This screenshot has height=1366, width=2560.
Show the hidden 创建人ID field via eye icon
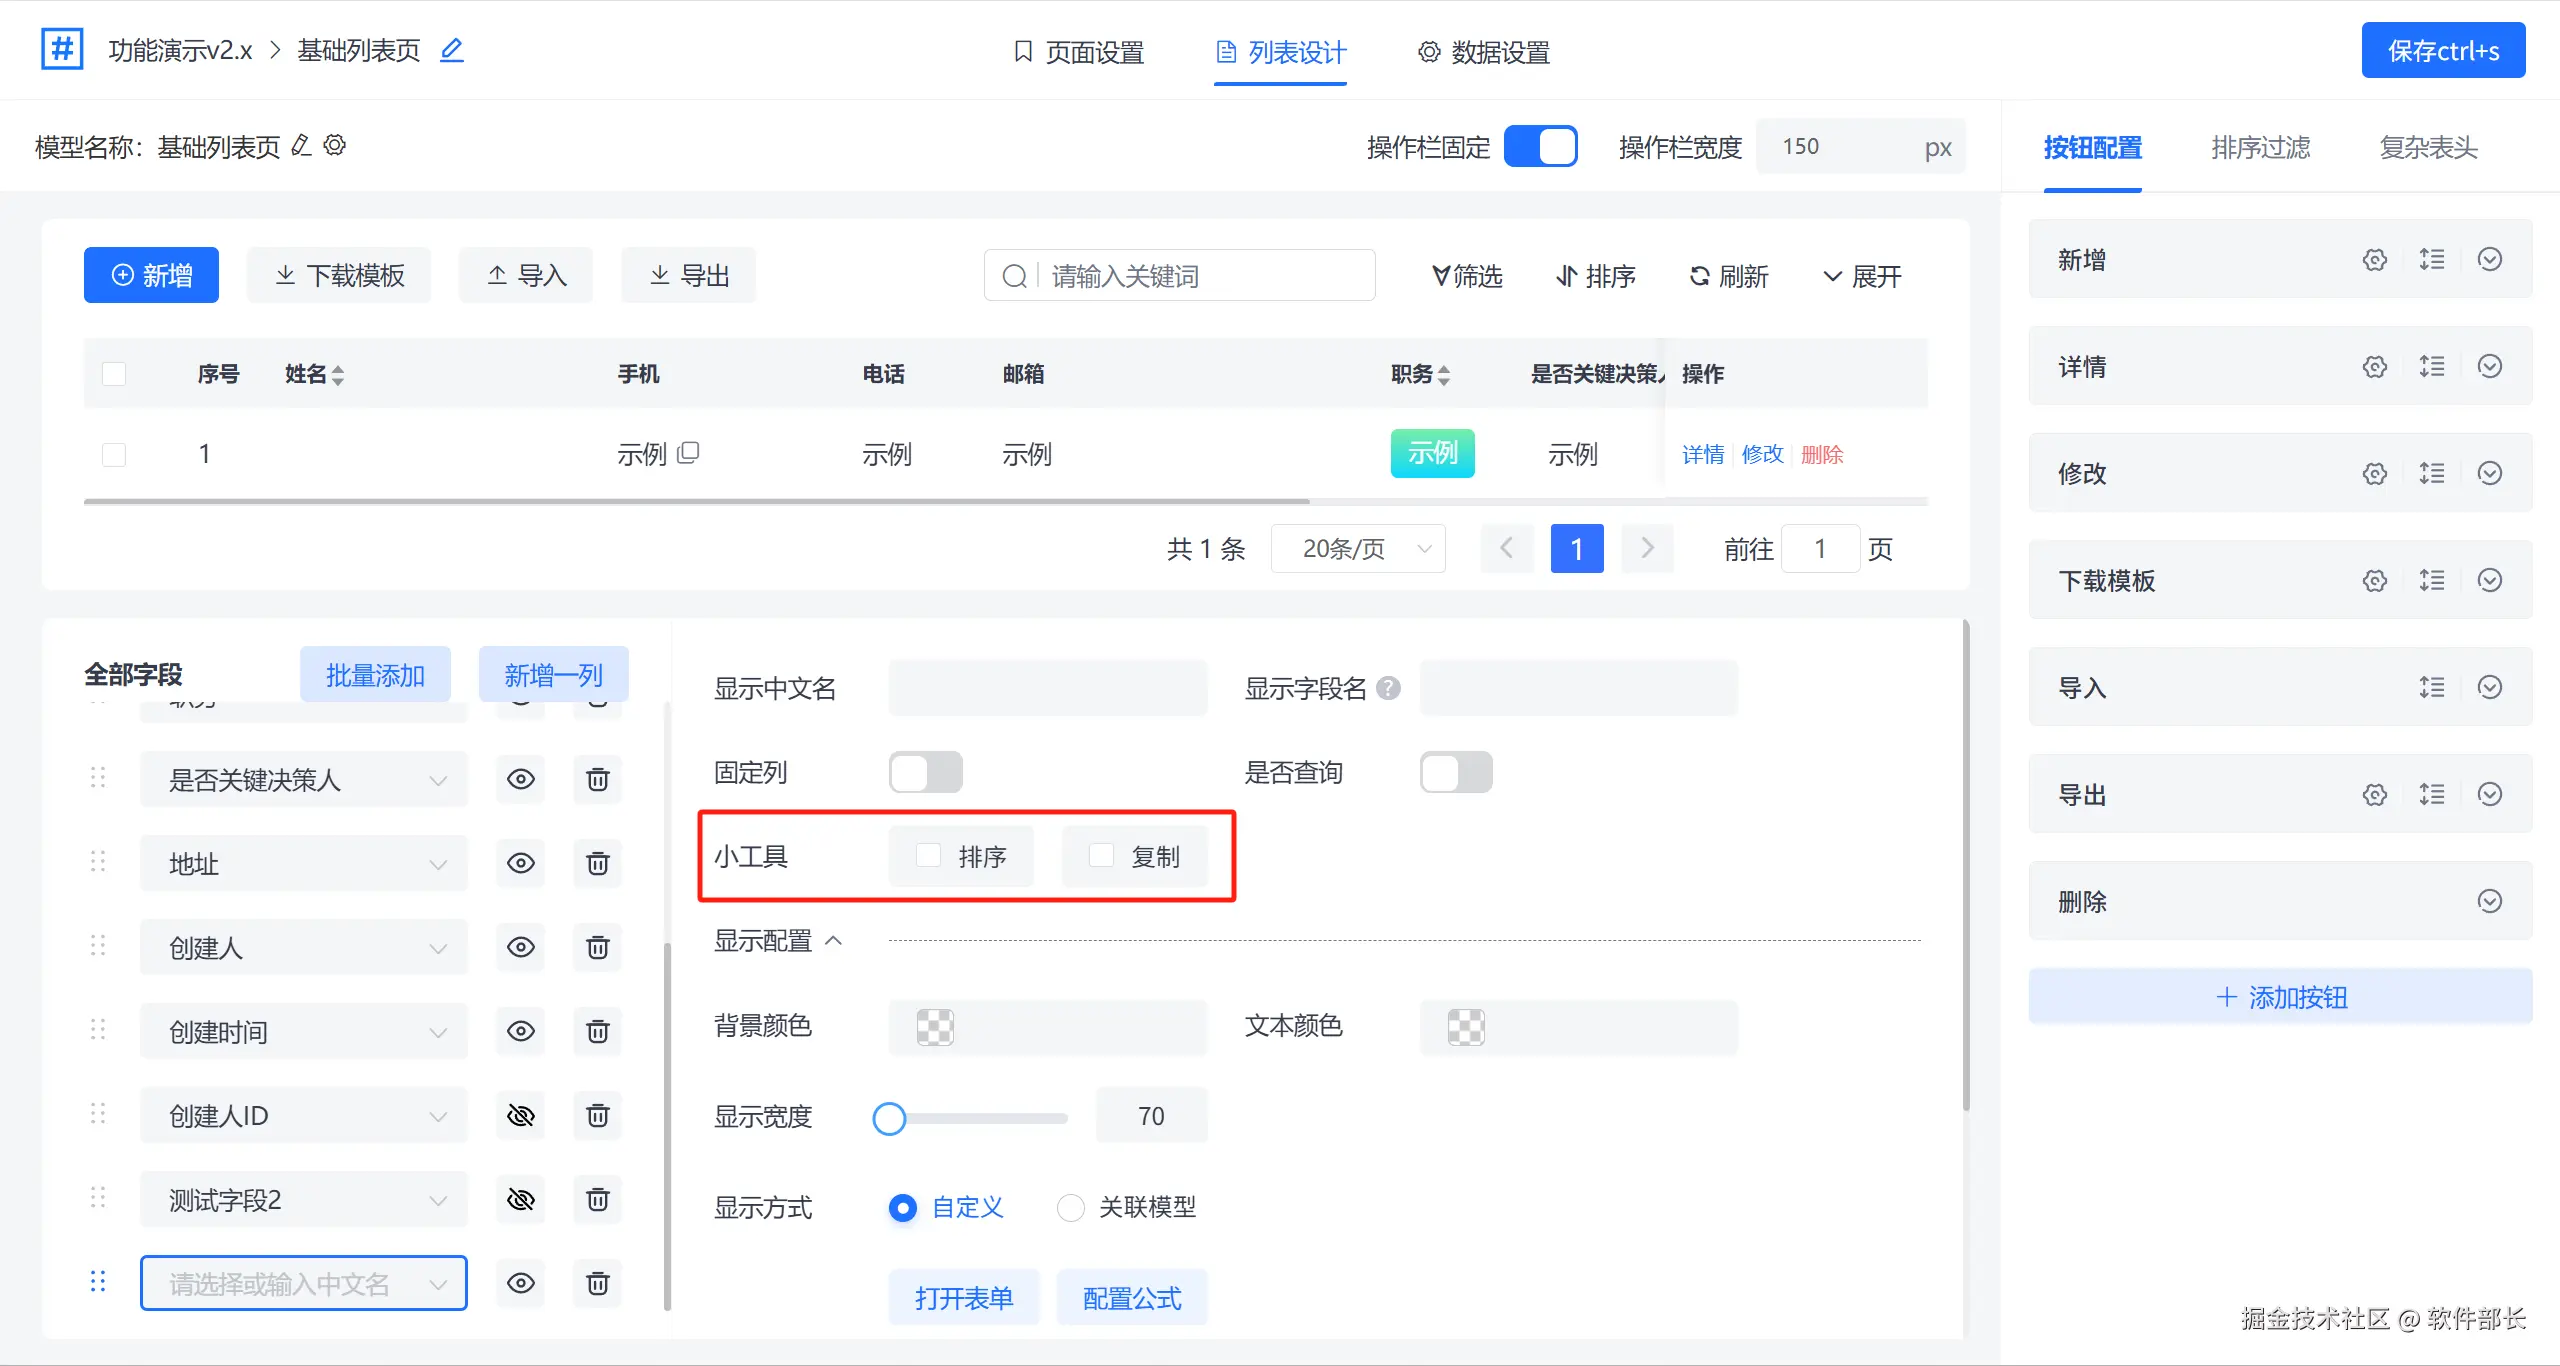tap(520, 1116)
